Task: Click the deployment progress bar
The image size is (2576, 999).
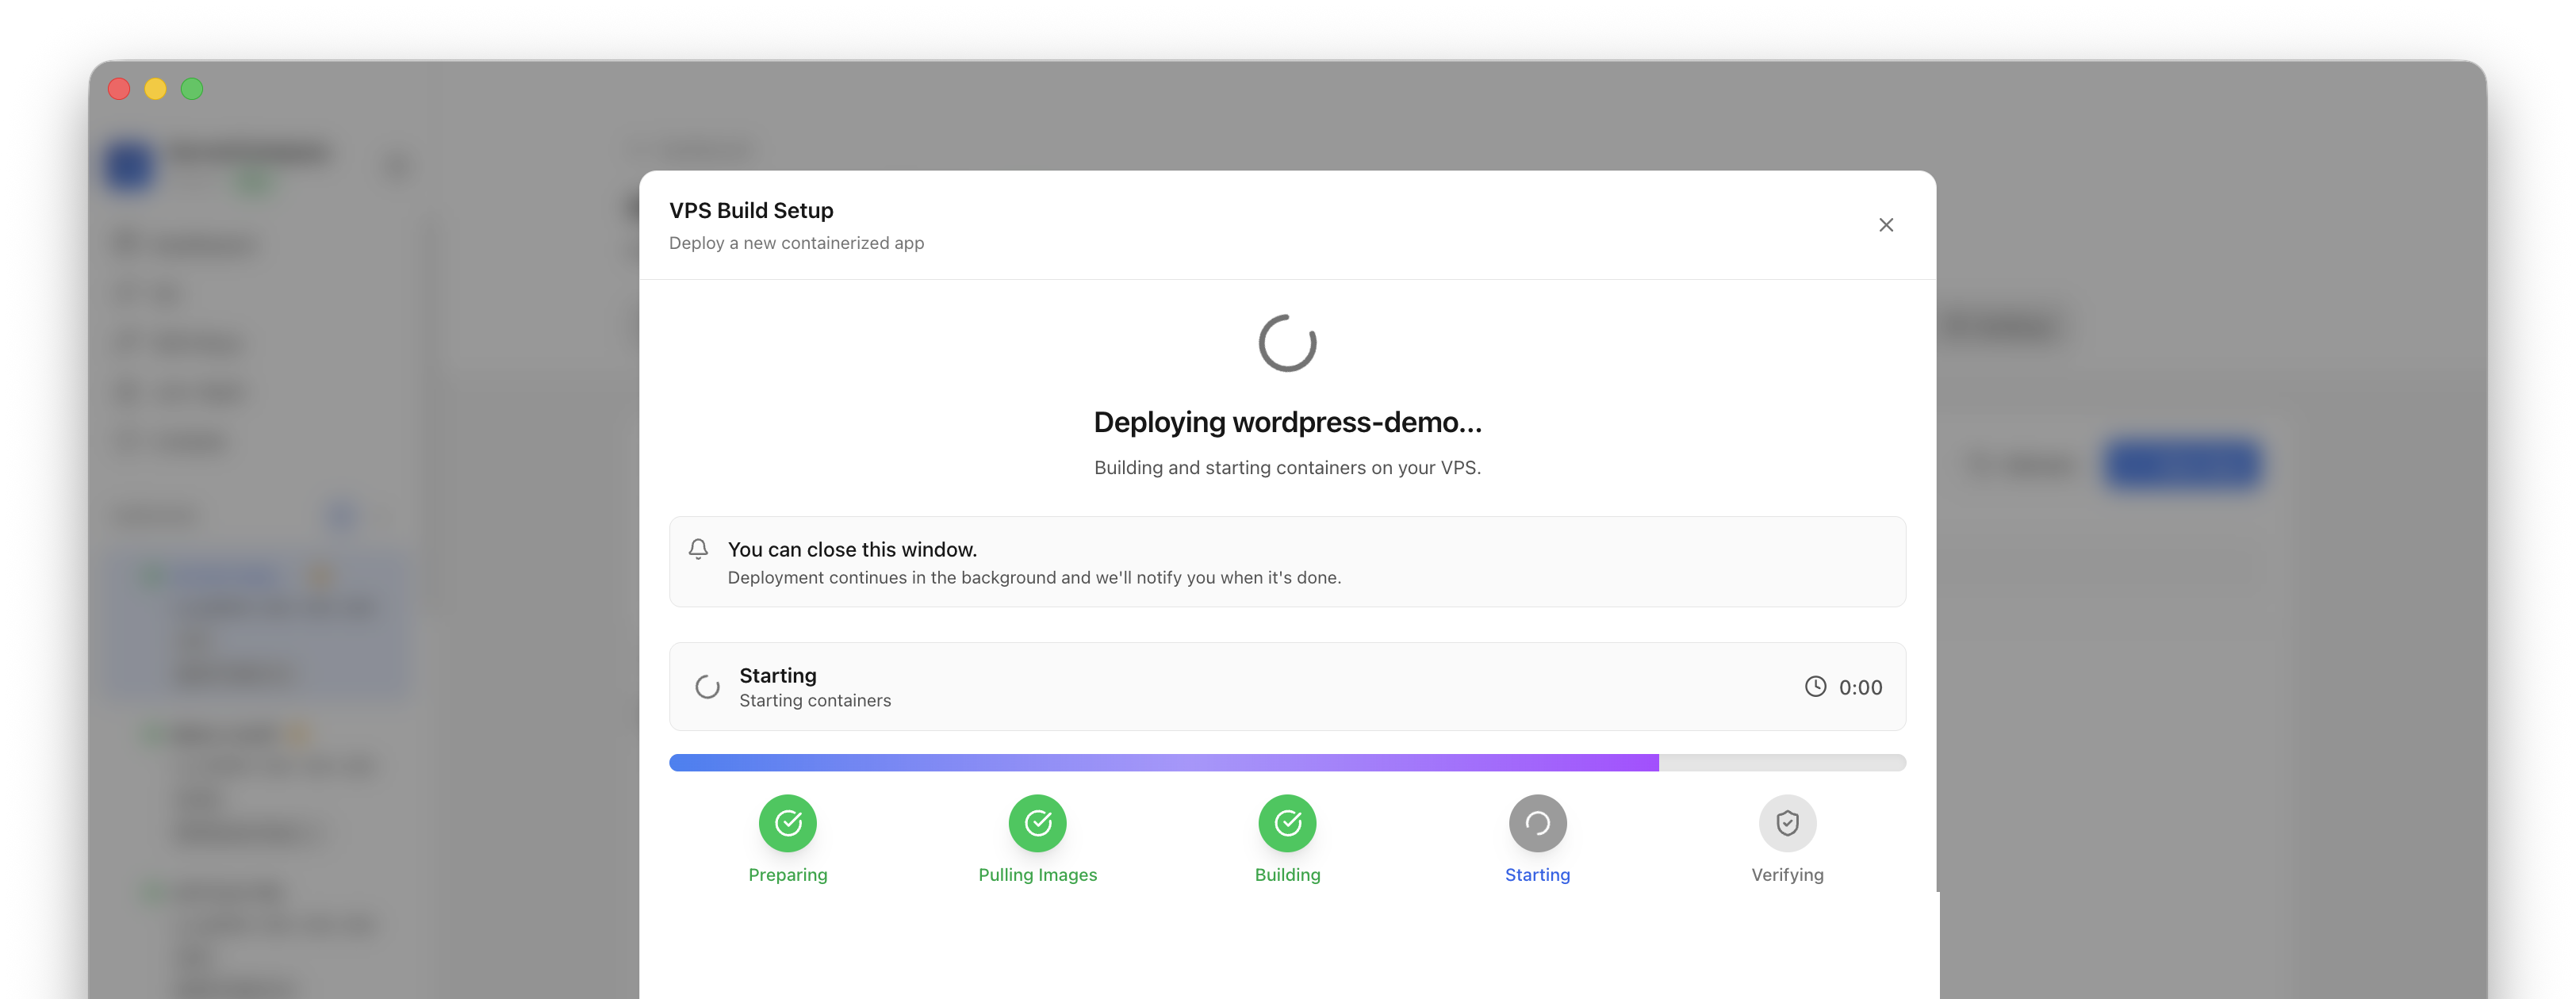Action: tap(1287, 763)
